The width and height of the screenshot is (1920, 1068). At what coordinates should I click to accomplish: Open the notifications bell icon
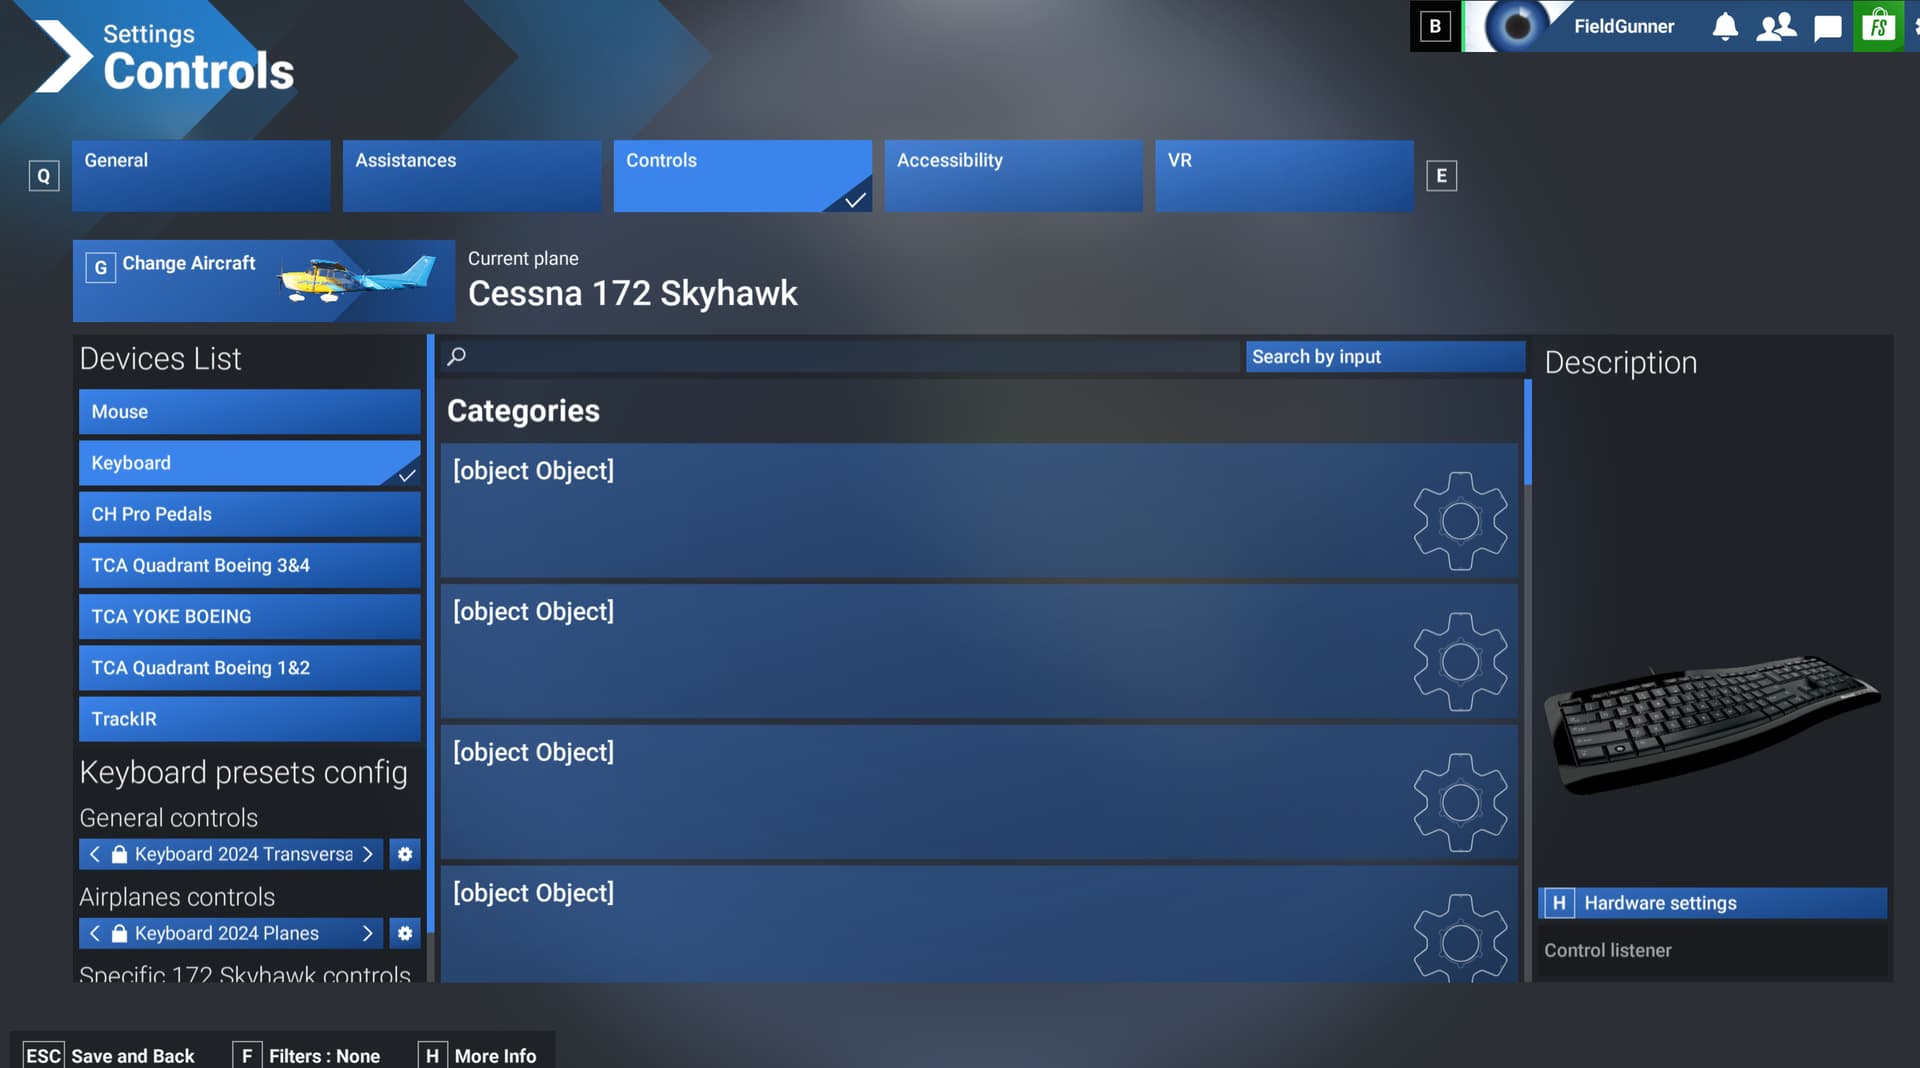[x=1725, y=27]
